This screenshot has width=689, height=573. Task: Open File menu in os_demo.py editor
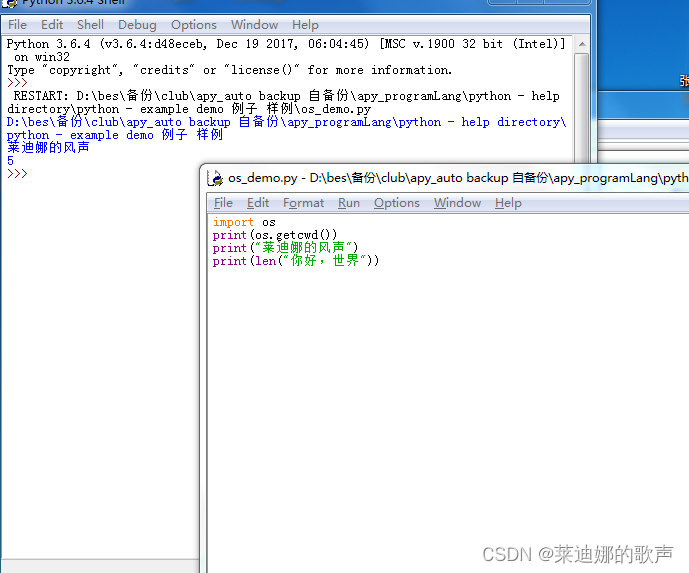tap(223, 203)
